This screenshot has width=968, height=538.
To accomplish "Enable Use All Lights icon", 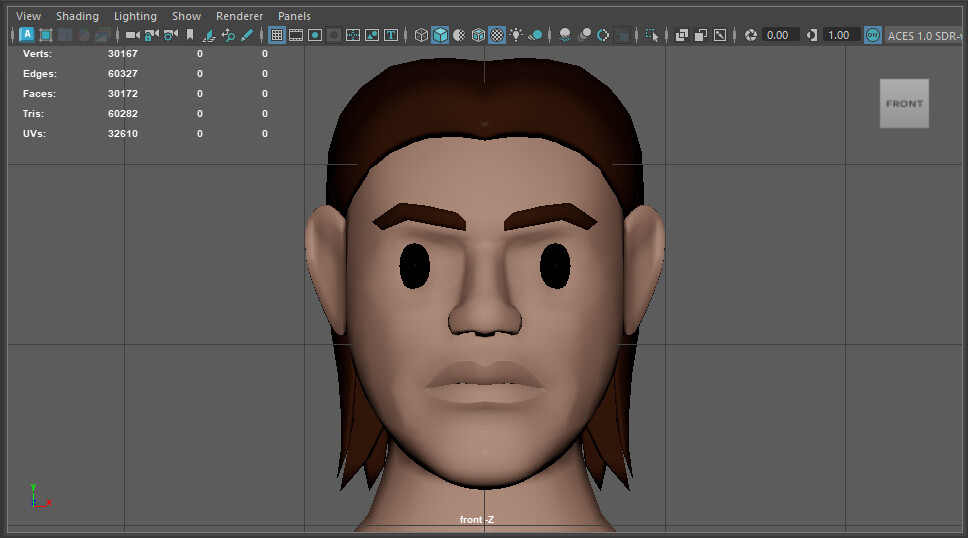I will click(x=516, y=35).
